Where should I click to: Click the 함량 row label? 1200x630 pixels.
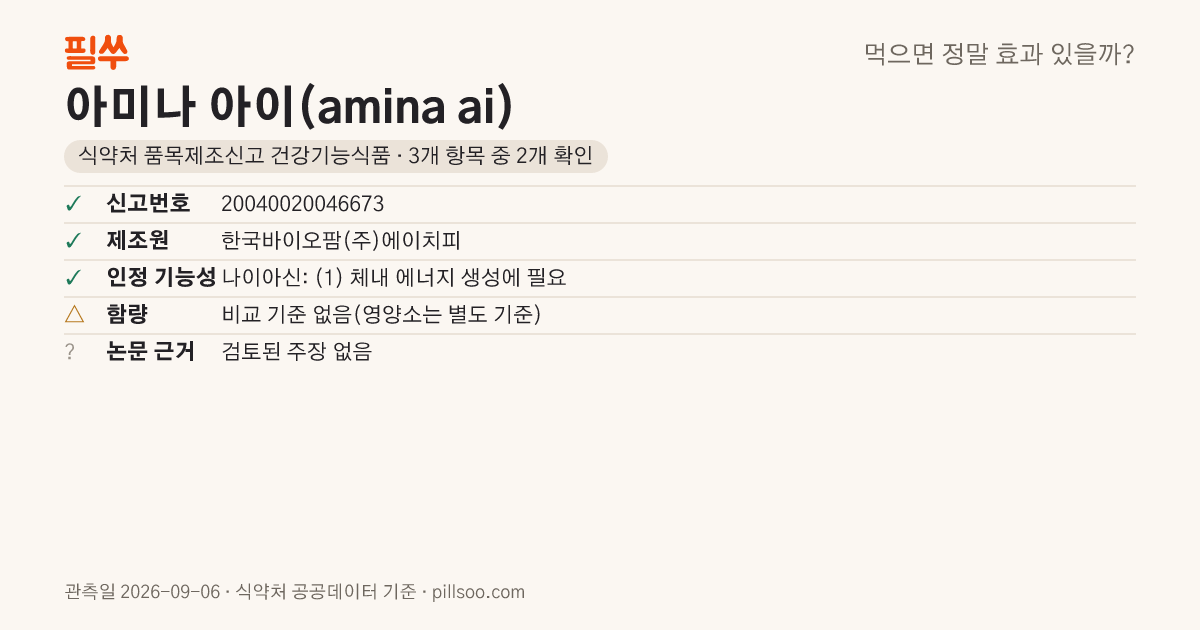coord(127,315)
